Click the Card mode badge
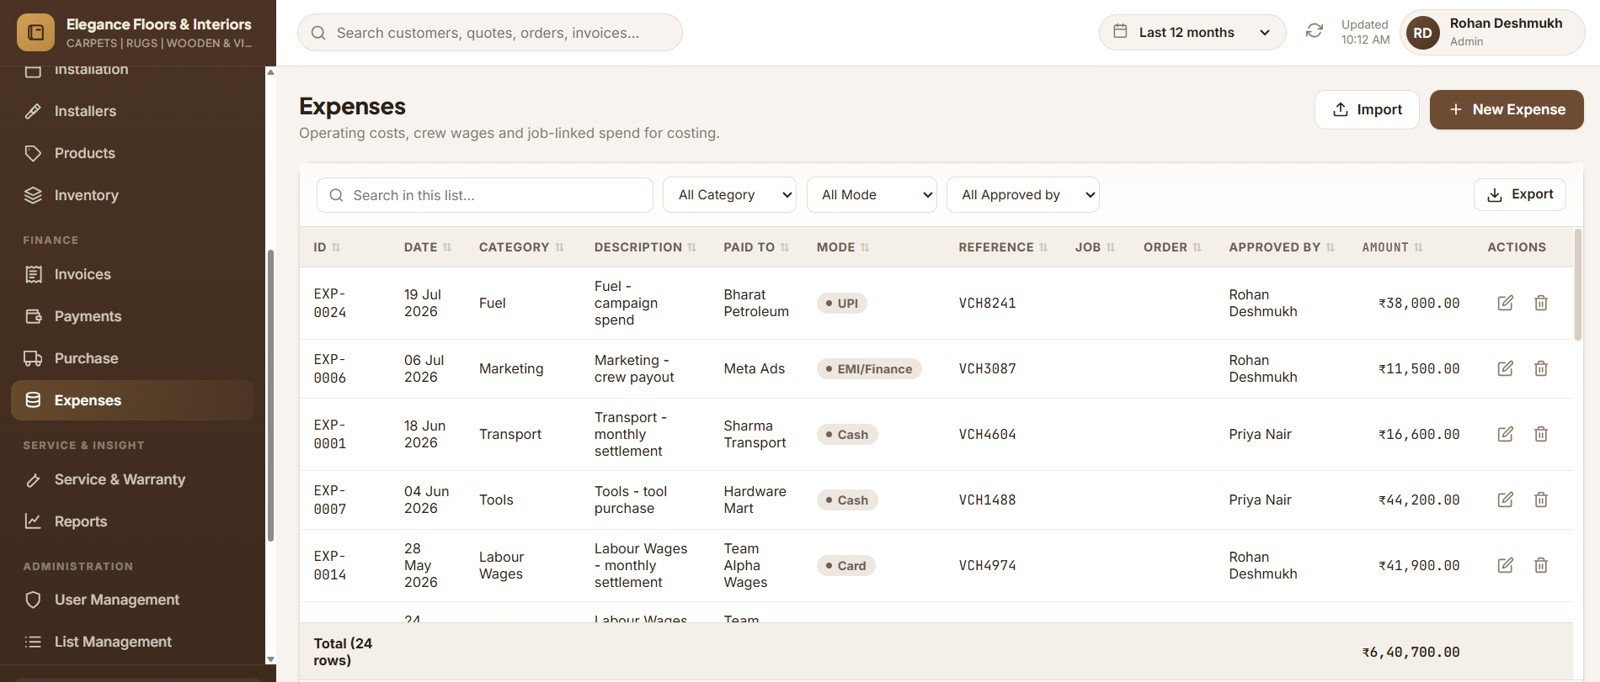 (846, 565)
